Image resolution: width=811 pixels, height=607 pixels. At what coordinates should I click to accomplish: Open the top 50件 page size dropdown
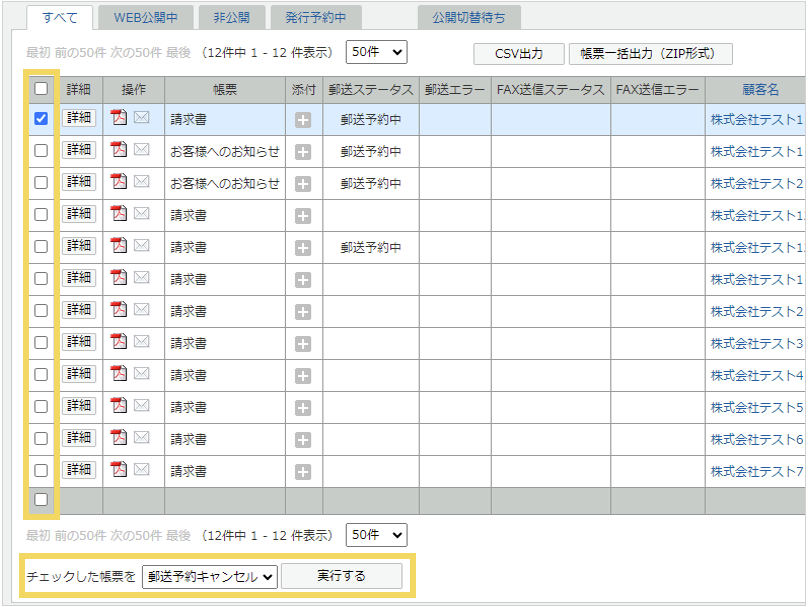point(376,52)
